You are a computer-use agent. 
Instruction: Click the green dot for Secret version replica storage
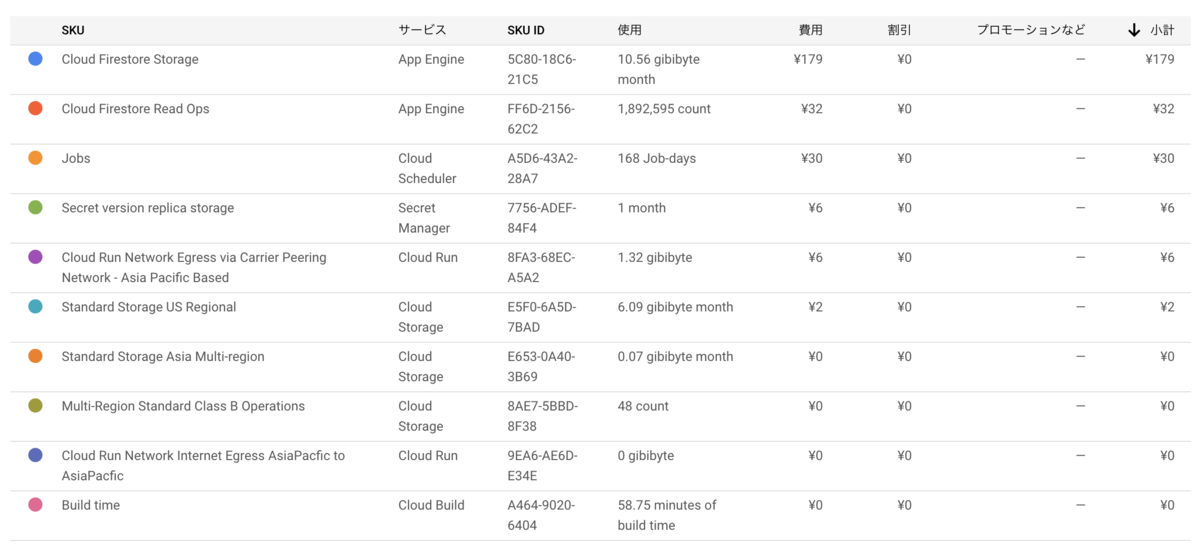[x=35, y=207]
